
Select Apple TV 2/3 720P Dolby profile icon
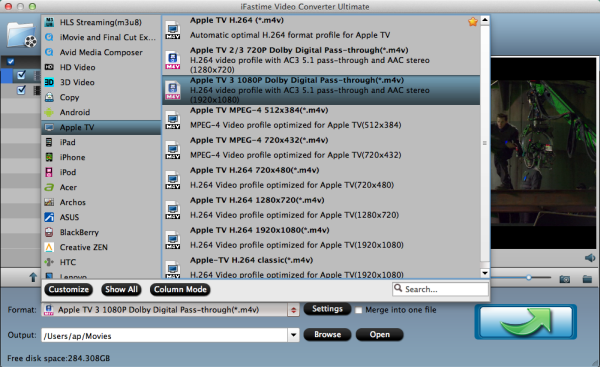click(173, 60)
